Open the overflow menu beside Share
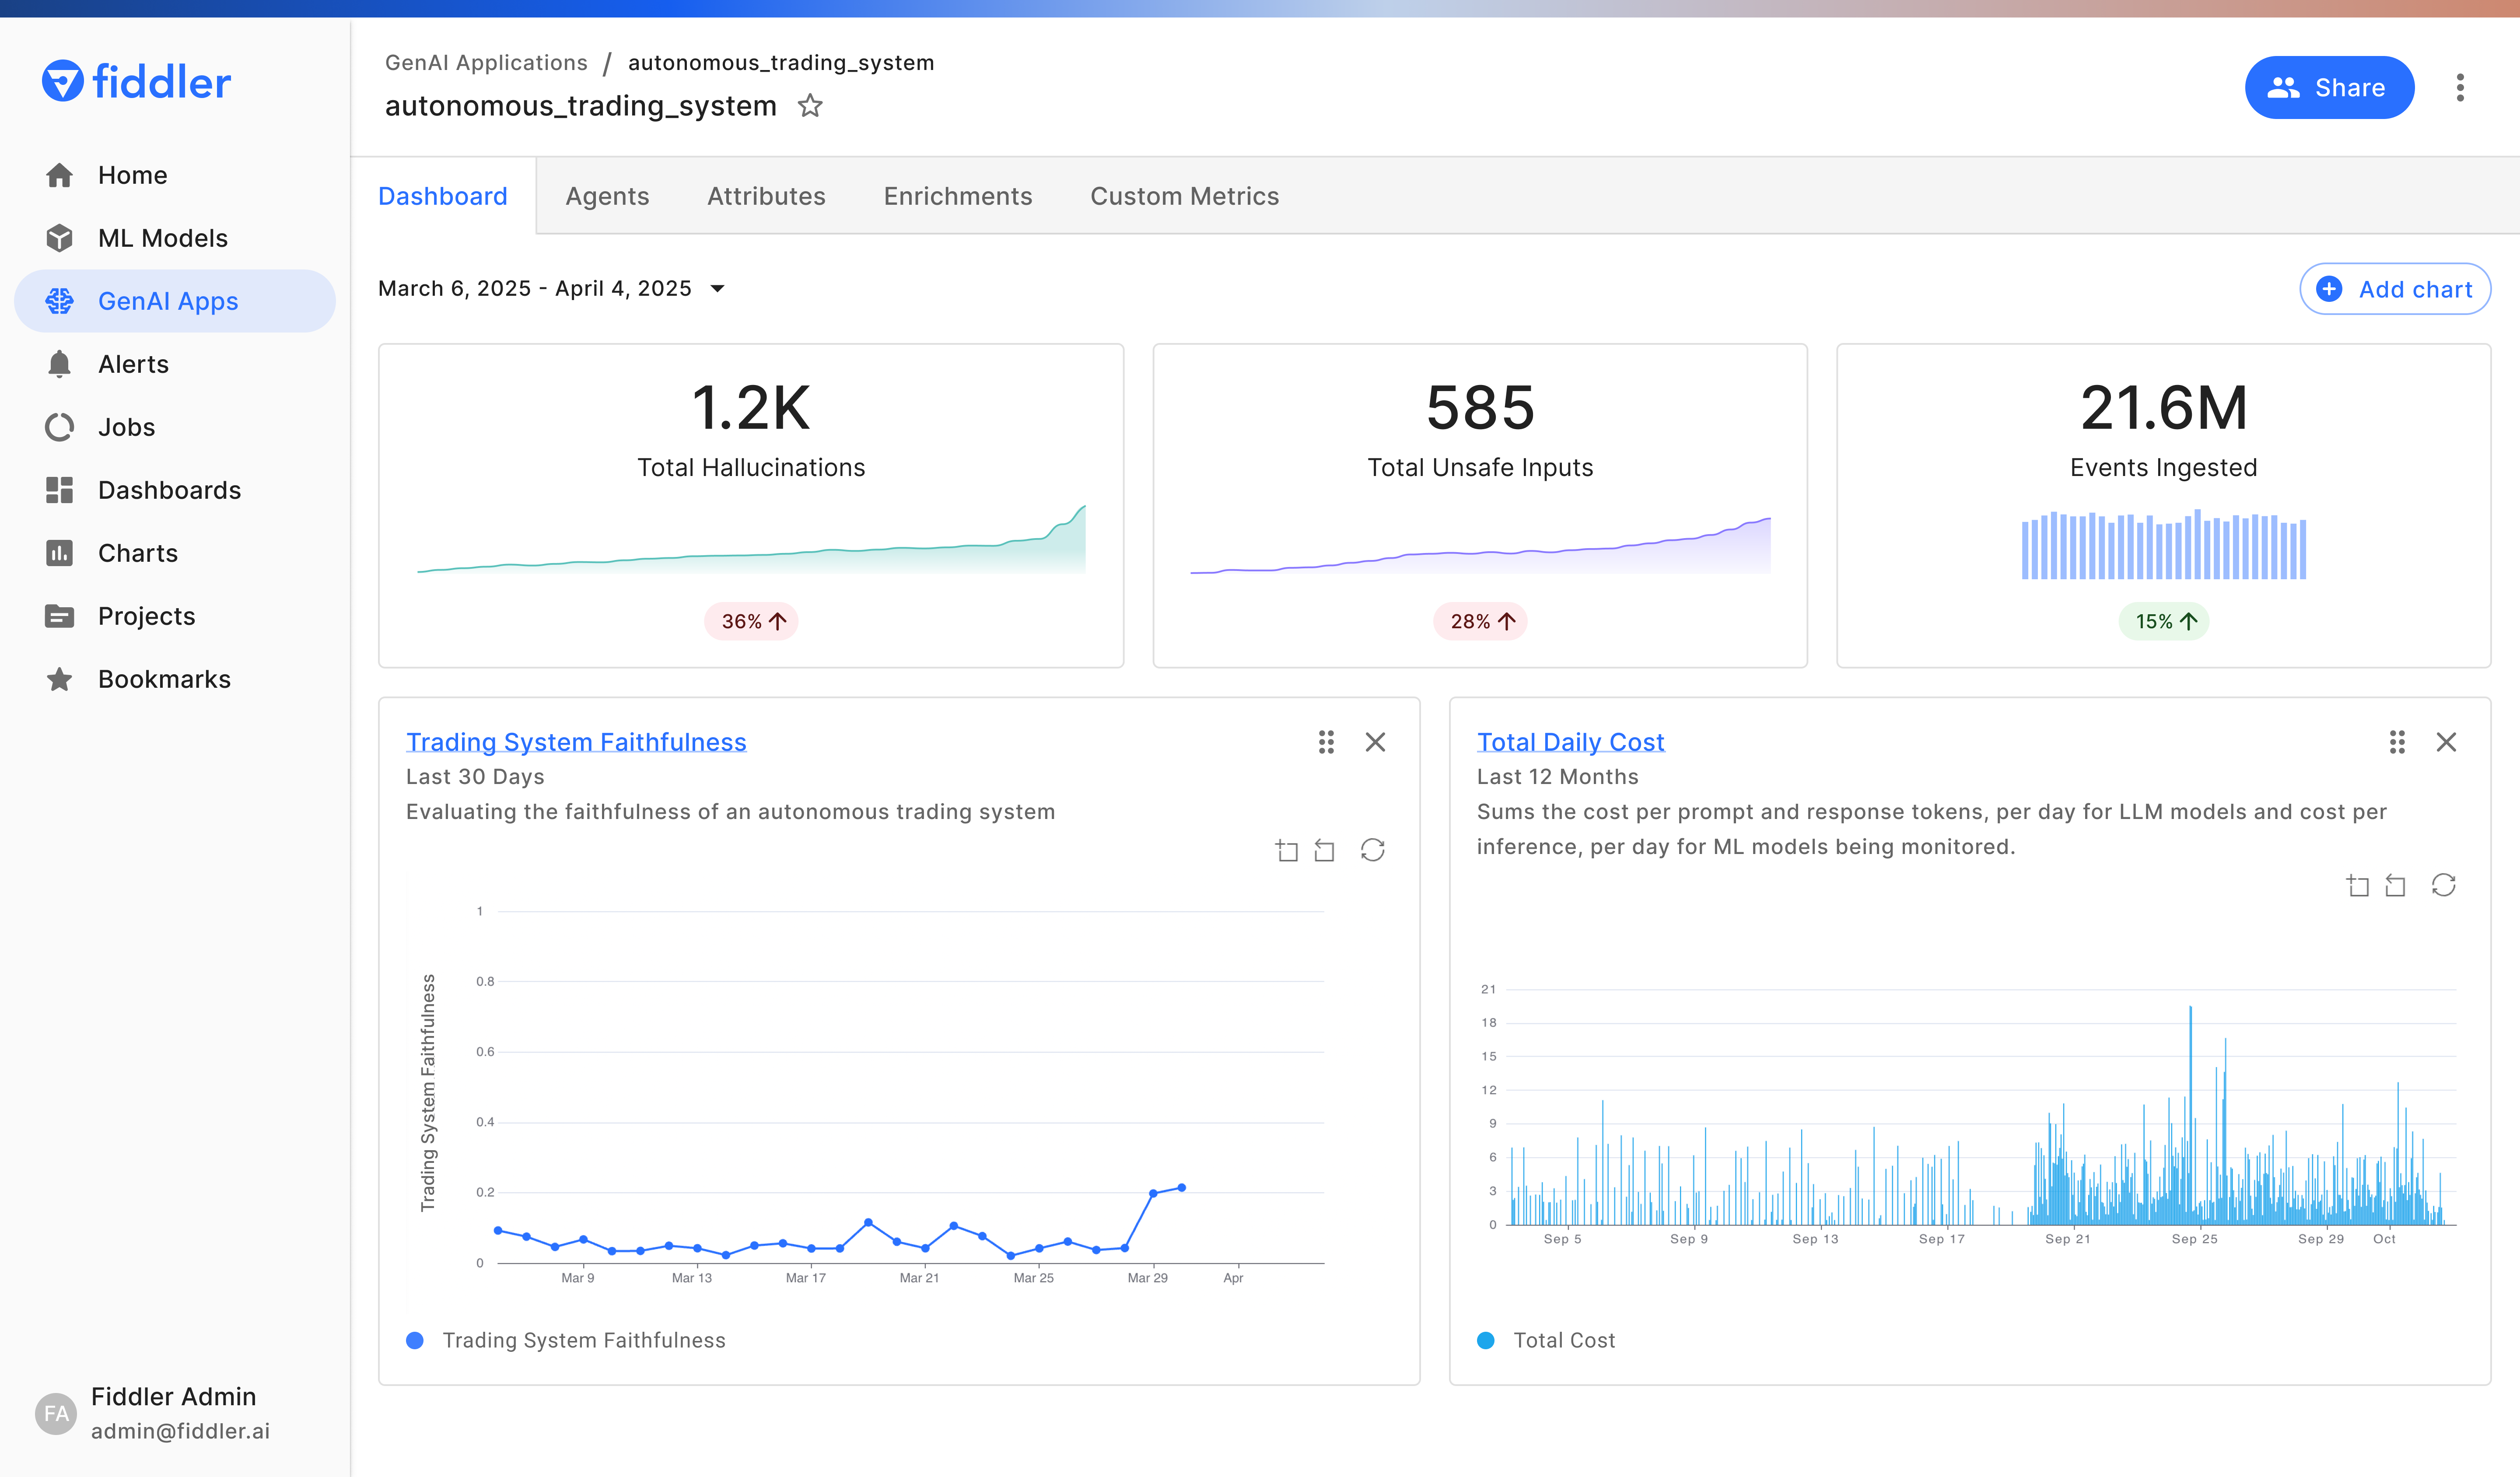 click(2461, 88)
